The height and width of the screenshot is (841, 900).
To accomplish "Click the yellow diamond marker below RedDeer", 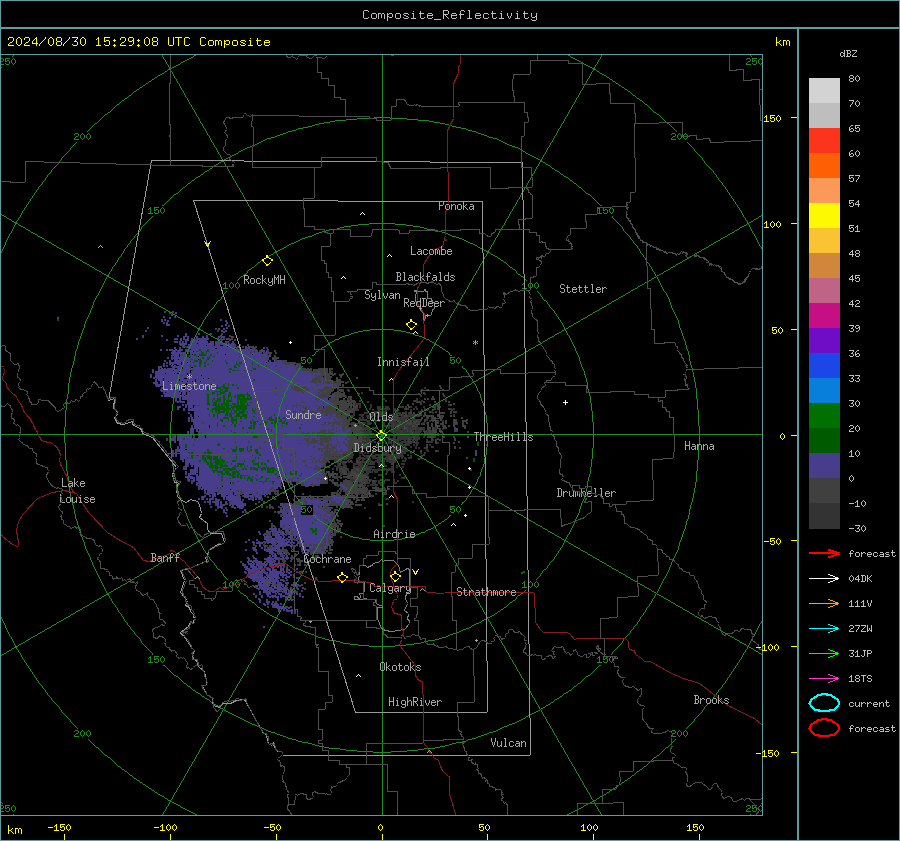I will [411, 325].
